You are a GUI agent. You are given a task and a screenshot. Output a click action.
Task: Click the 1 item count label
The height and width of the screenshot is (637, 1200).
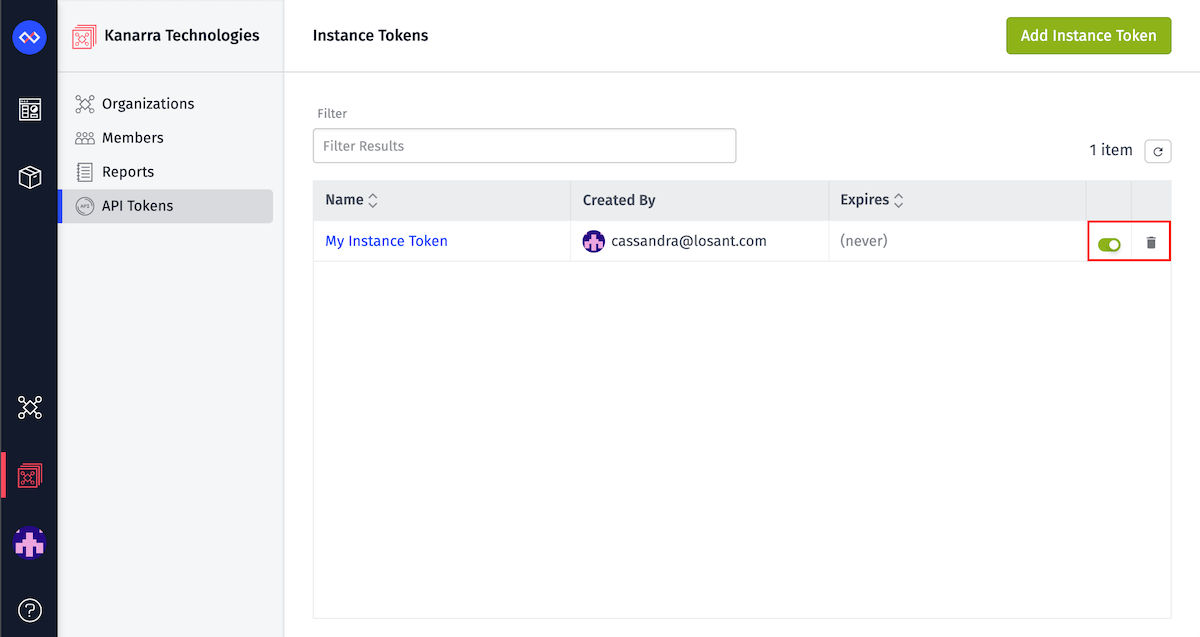click(x=1111, y=150)
